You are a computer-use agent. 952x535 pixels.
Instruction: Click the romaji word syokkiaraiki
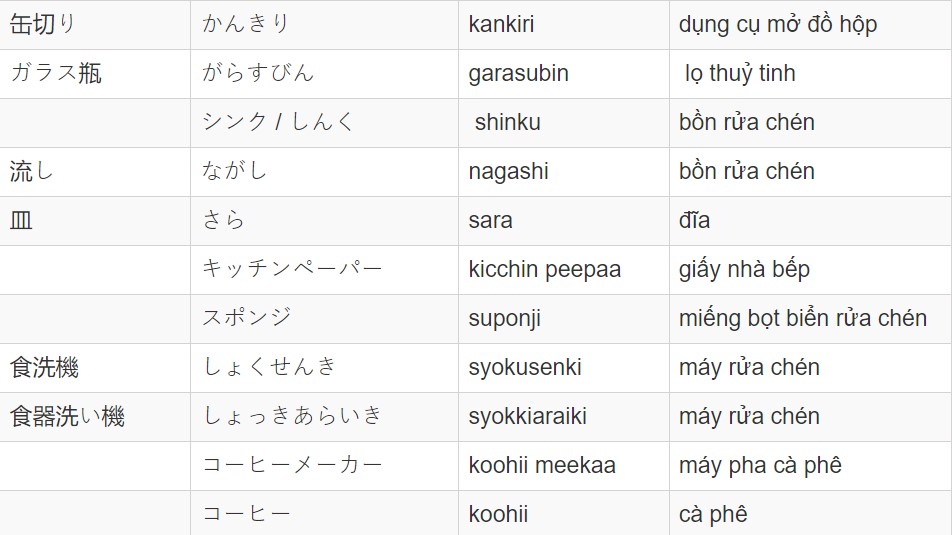click(528, 417)
